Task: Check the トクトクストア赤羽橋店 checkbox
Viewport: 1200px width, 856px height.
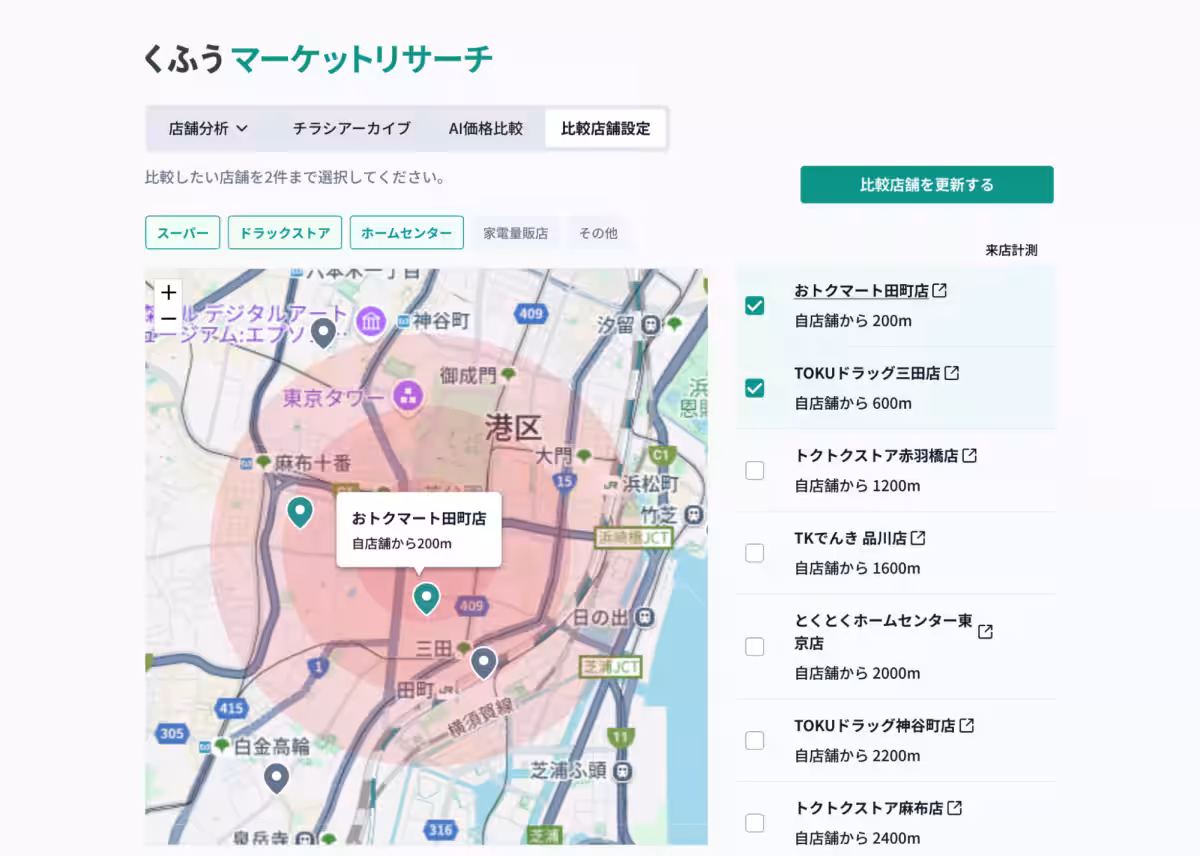Action: 755,469
